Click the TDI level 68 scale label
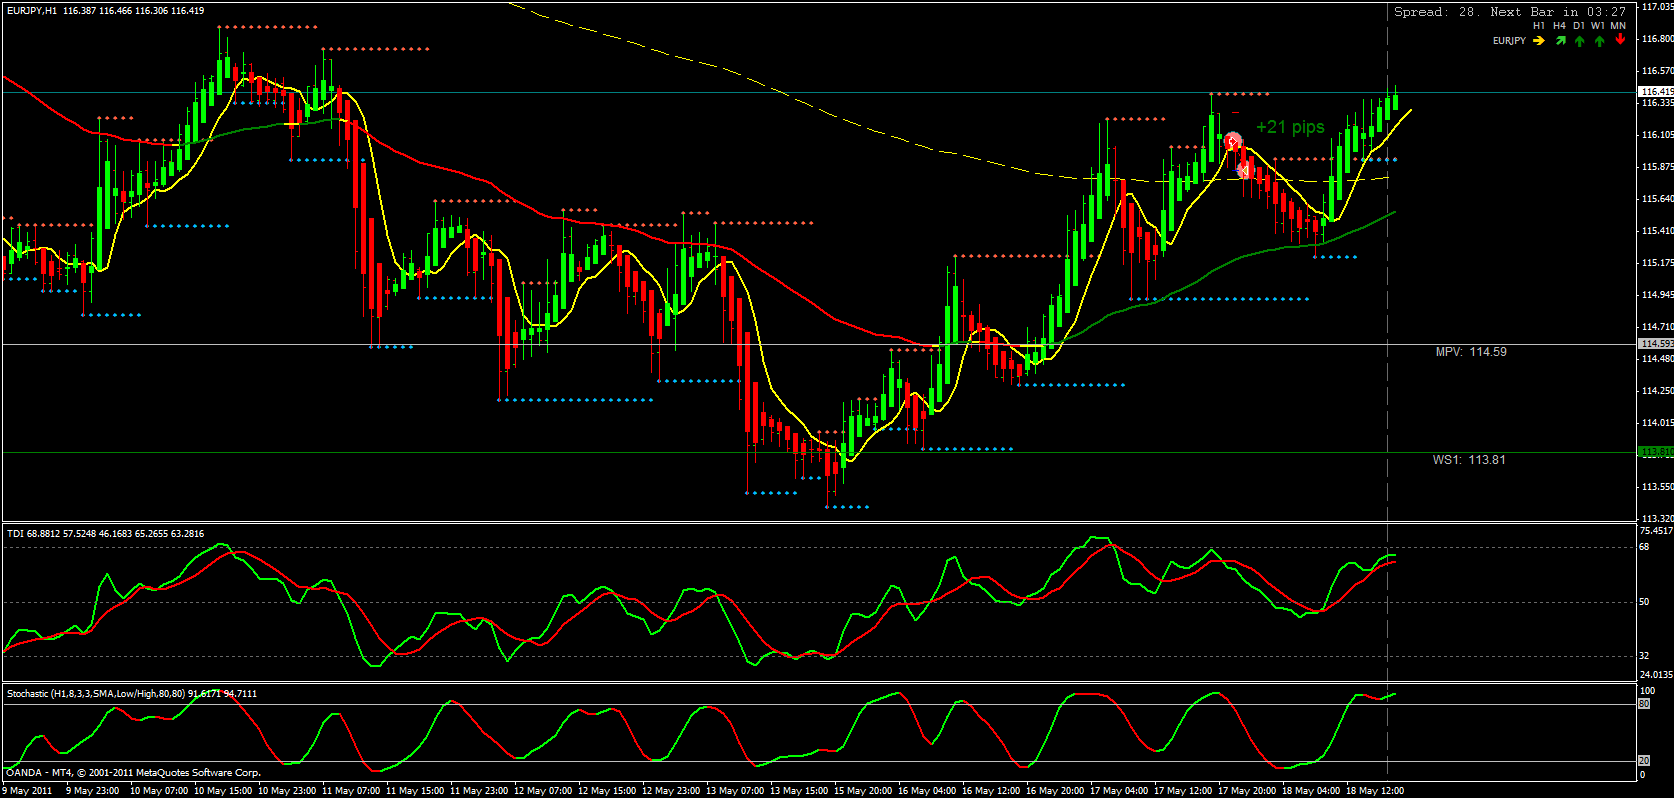Image resolution: width=1674 pixels, height=798 pixels. 1645,547
